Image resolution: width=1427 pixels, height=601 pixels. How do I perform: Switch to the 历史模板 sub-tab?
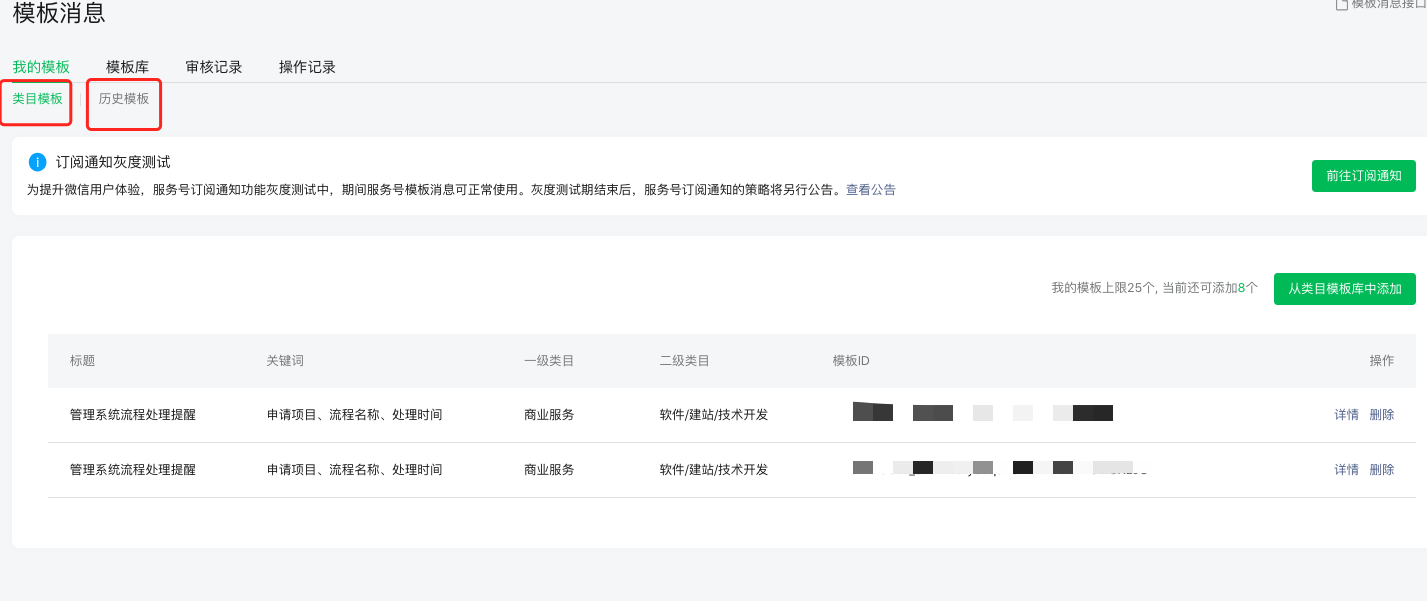124,99
